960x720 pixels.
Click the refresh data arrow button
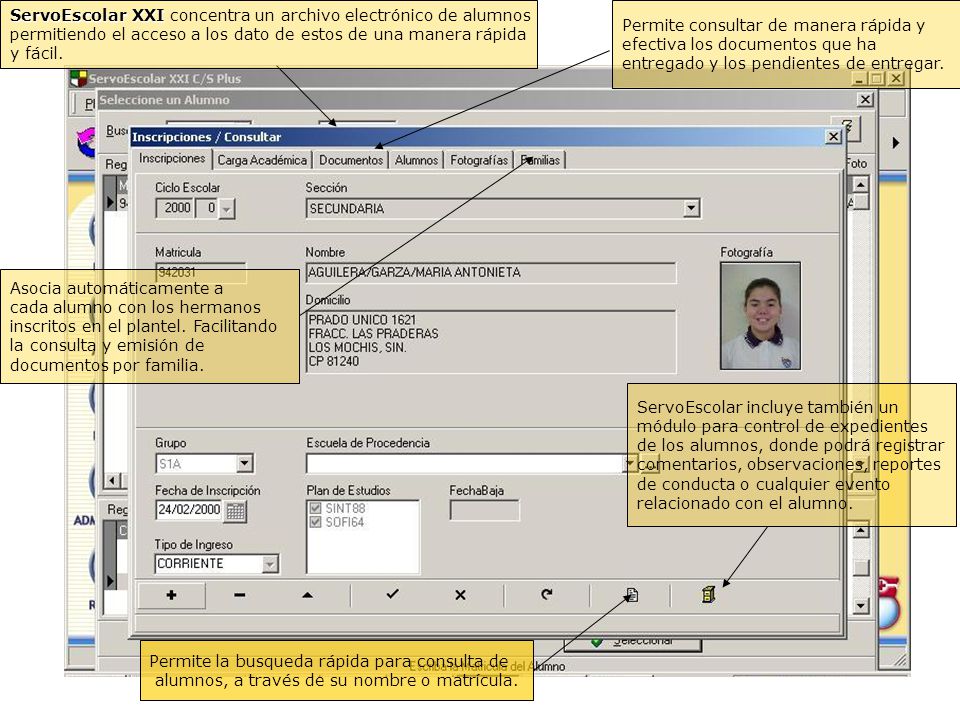click(546, 594)
